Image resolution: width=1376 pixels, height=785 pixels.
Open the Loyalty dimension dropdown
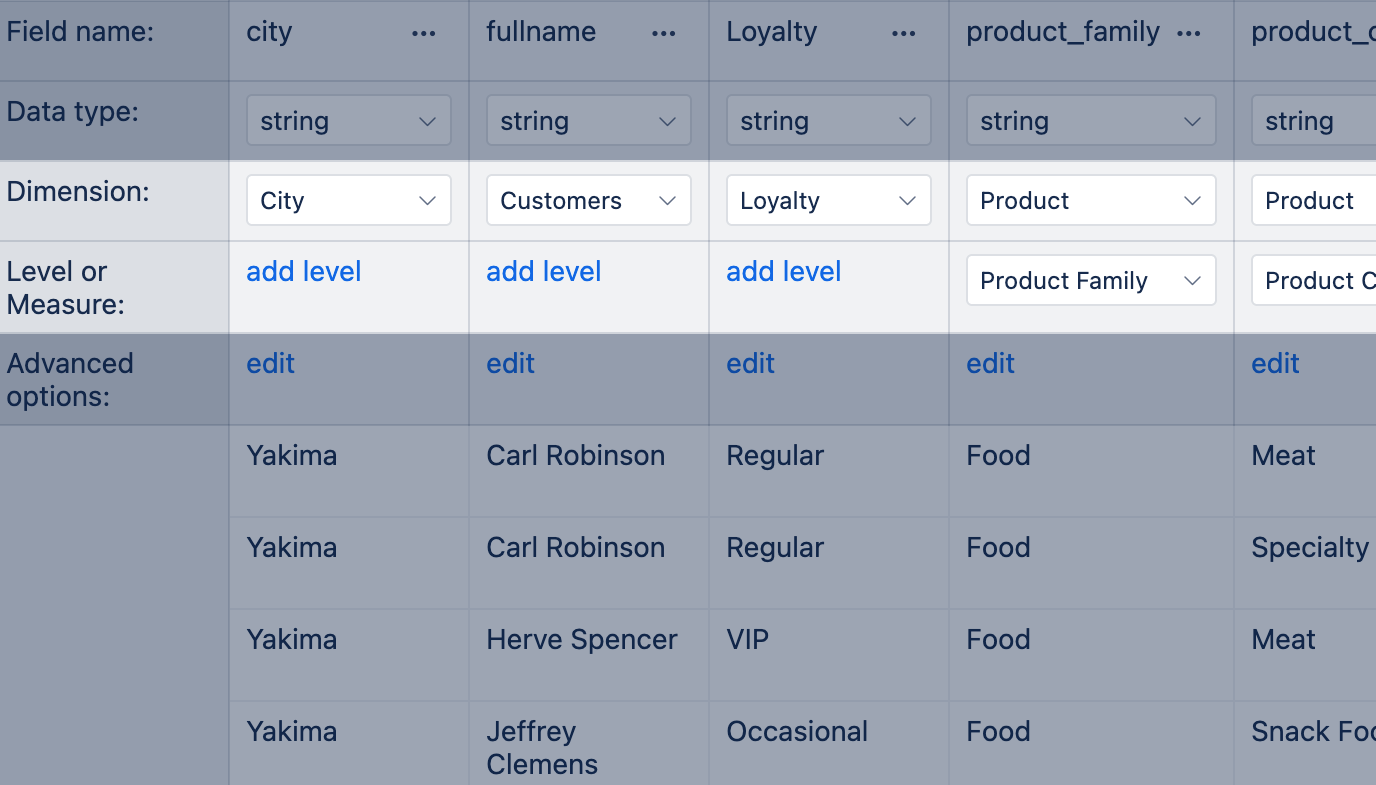coord(829,201)
